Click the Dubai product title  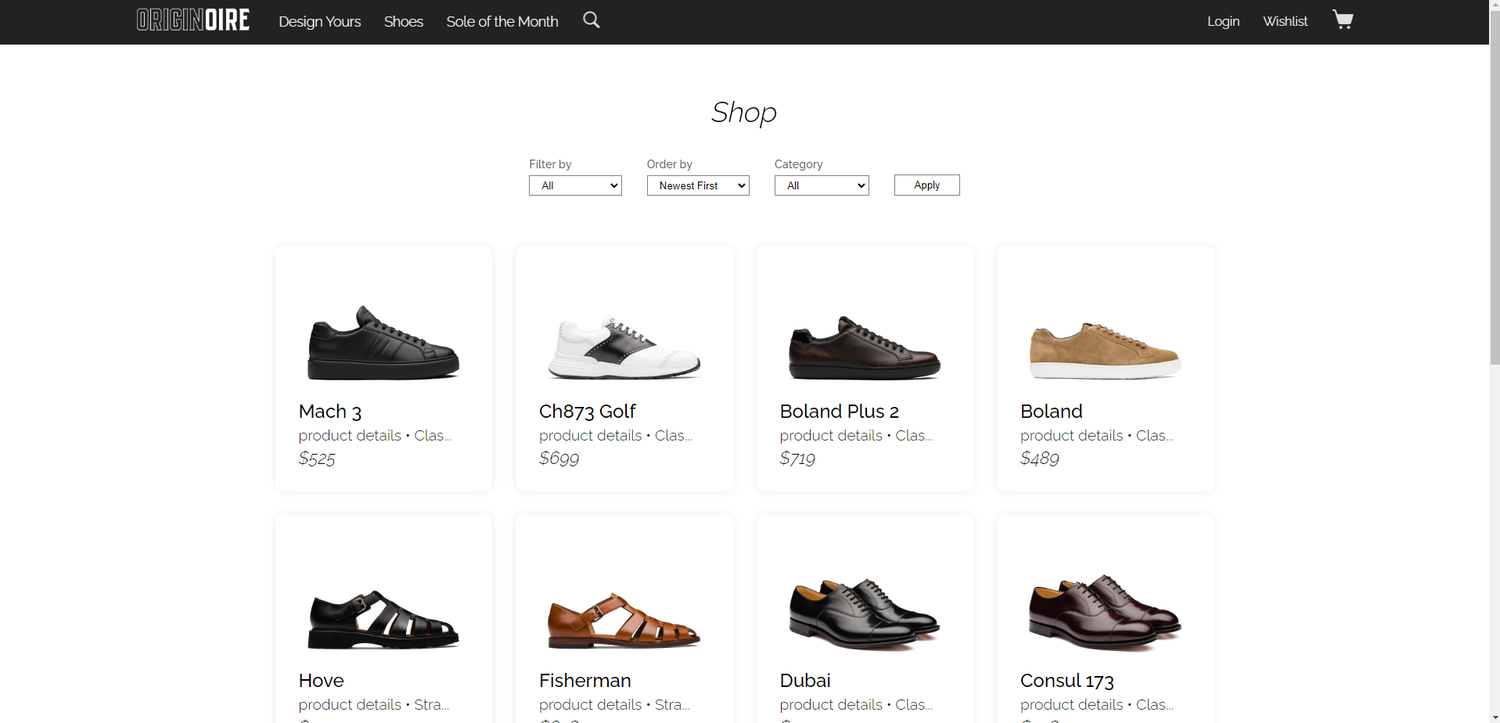tap(805, 680)
